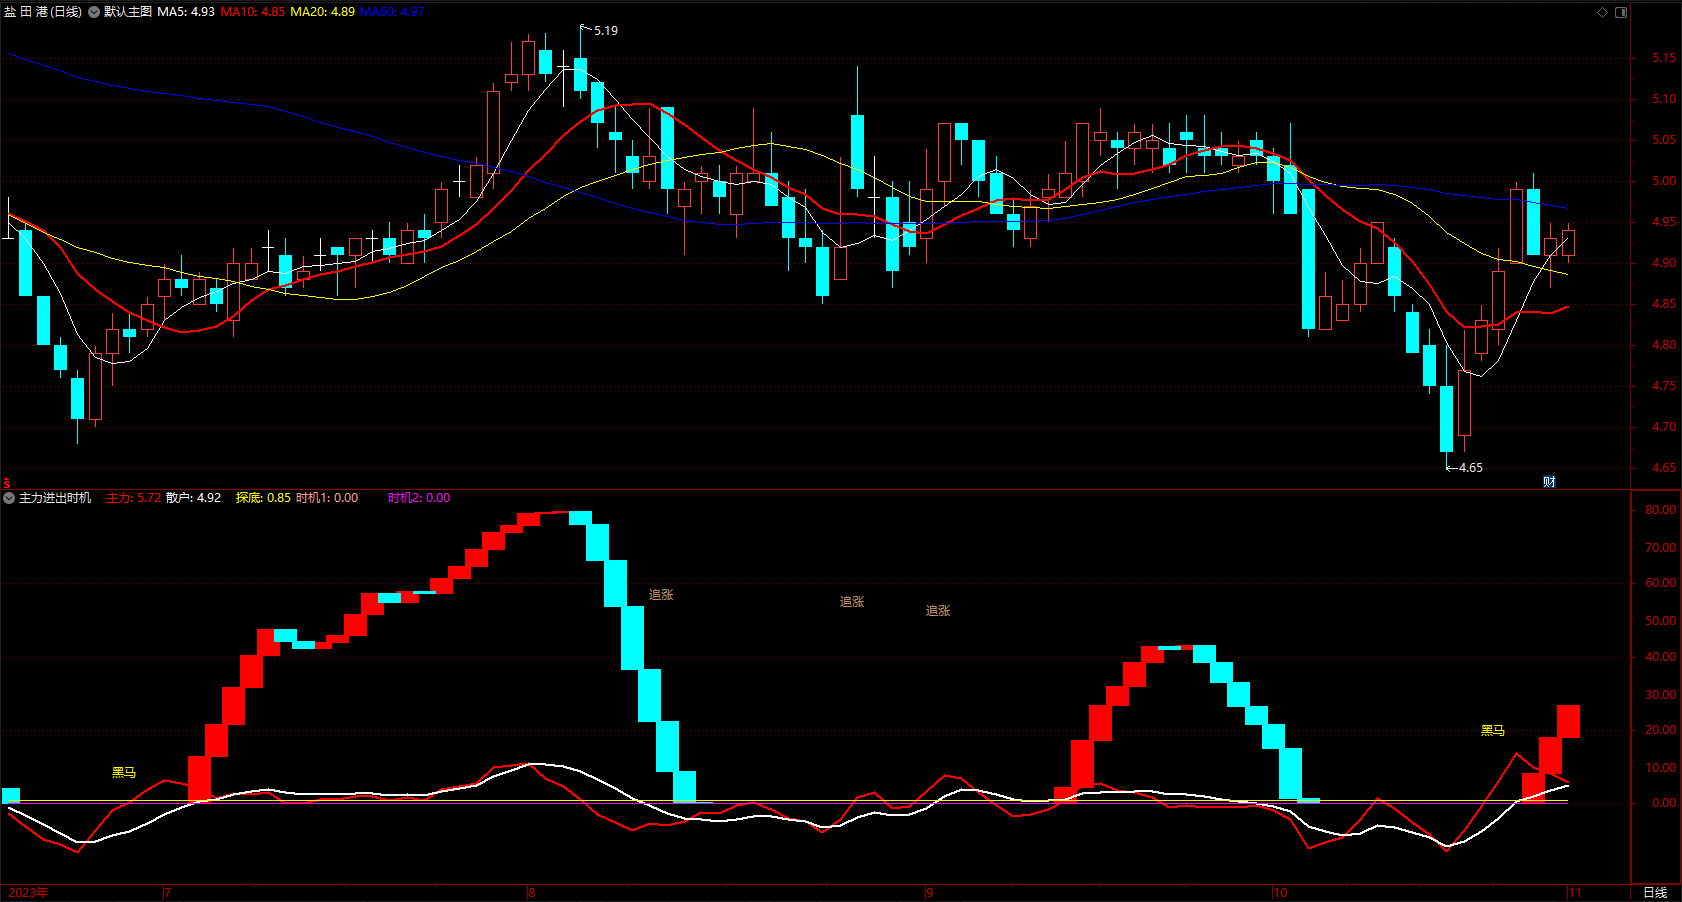Click the 日线 period button at bottom right
Image resolution: width=1682 pixels, height=902 pixels.
point(1655,893)
